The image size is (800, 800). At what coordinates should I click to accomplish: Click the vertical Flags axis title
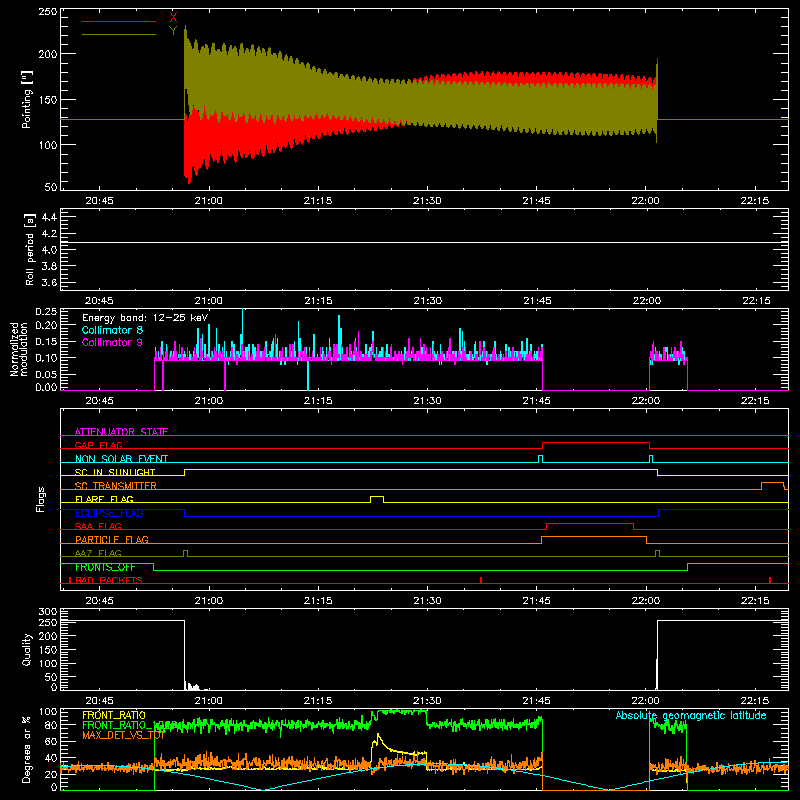(41, 499)
